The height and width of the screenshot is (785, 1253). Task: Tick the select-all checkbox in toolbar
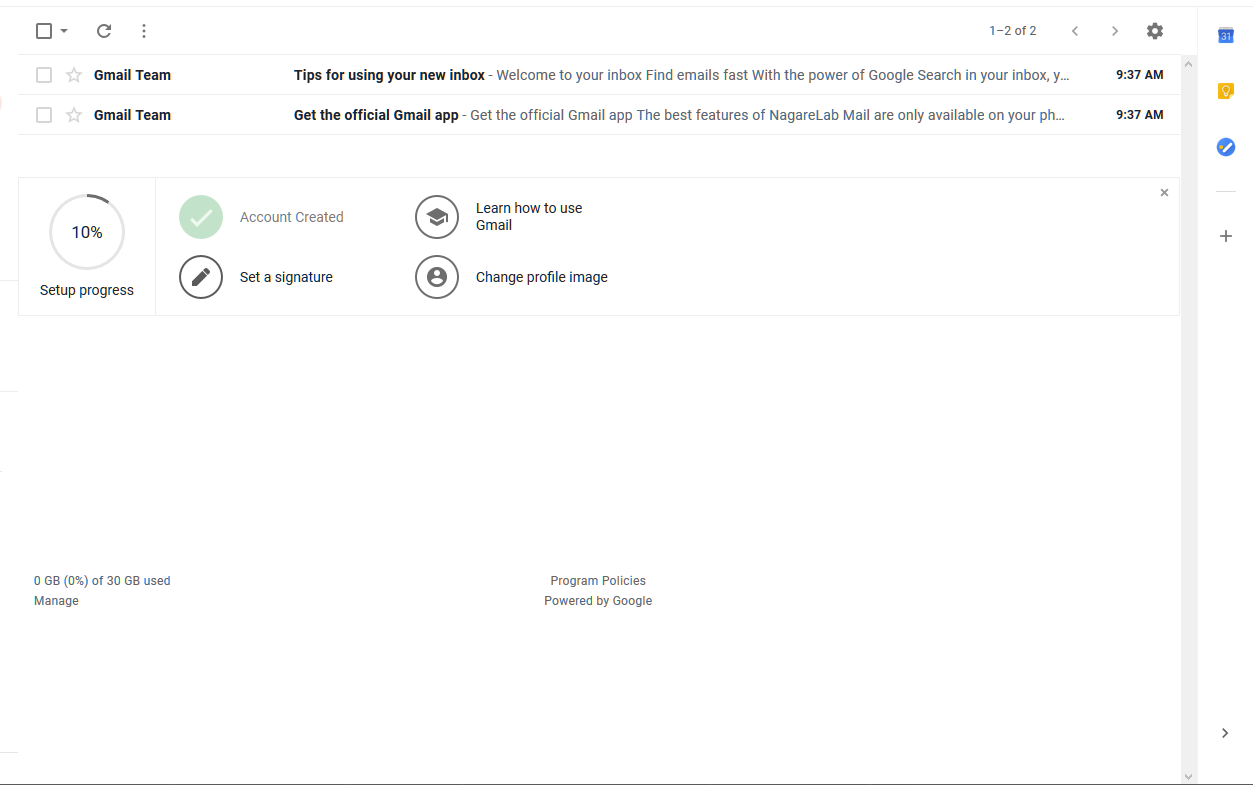tap(44, 31)
